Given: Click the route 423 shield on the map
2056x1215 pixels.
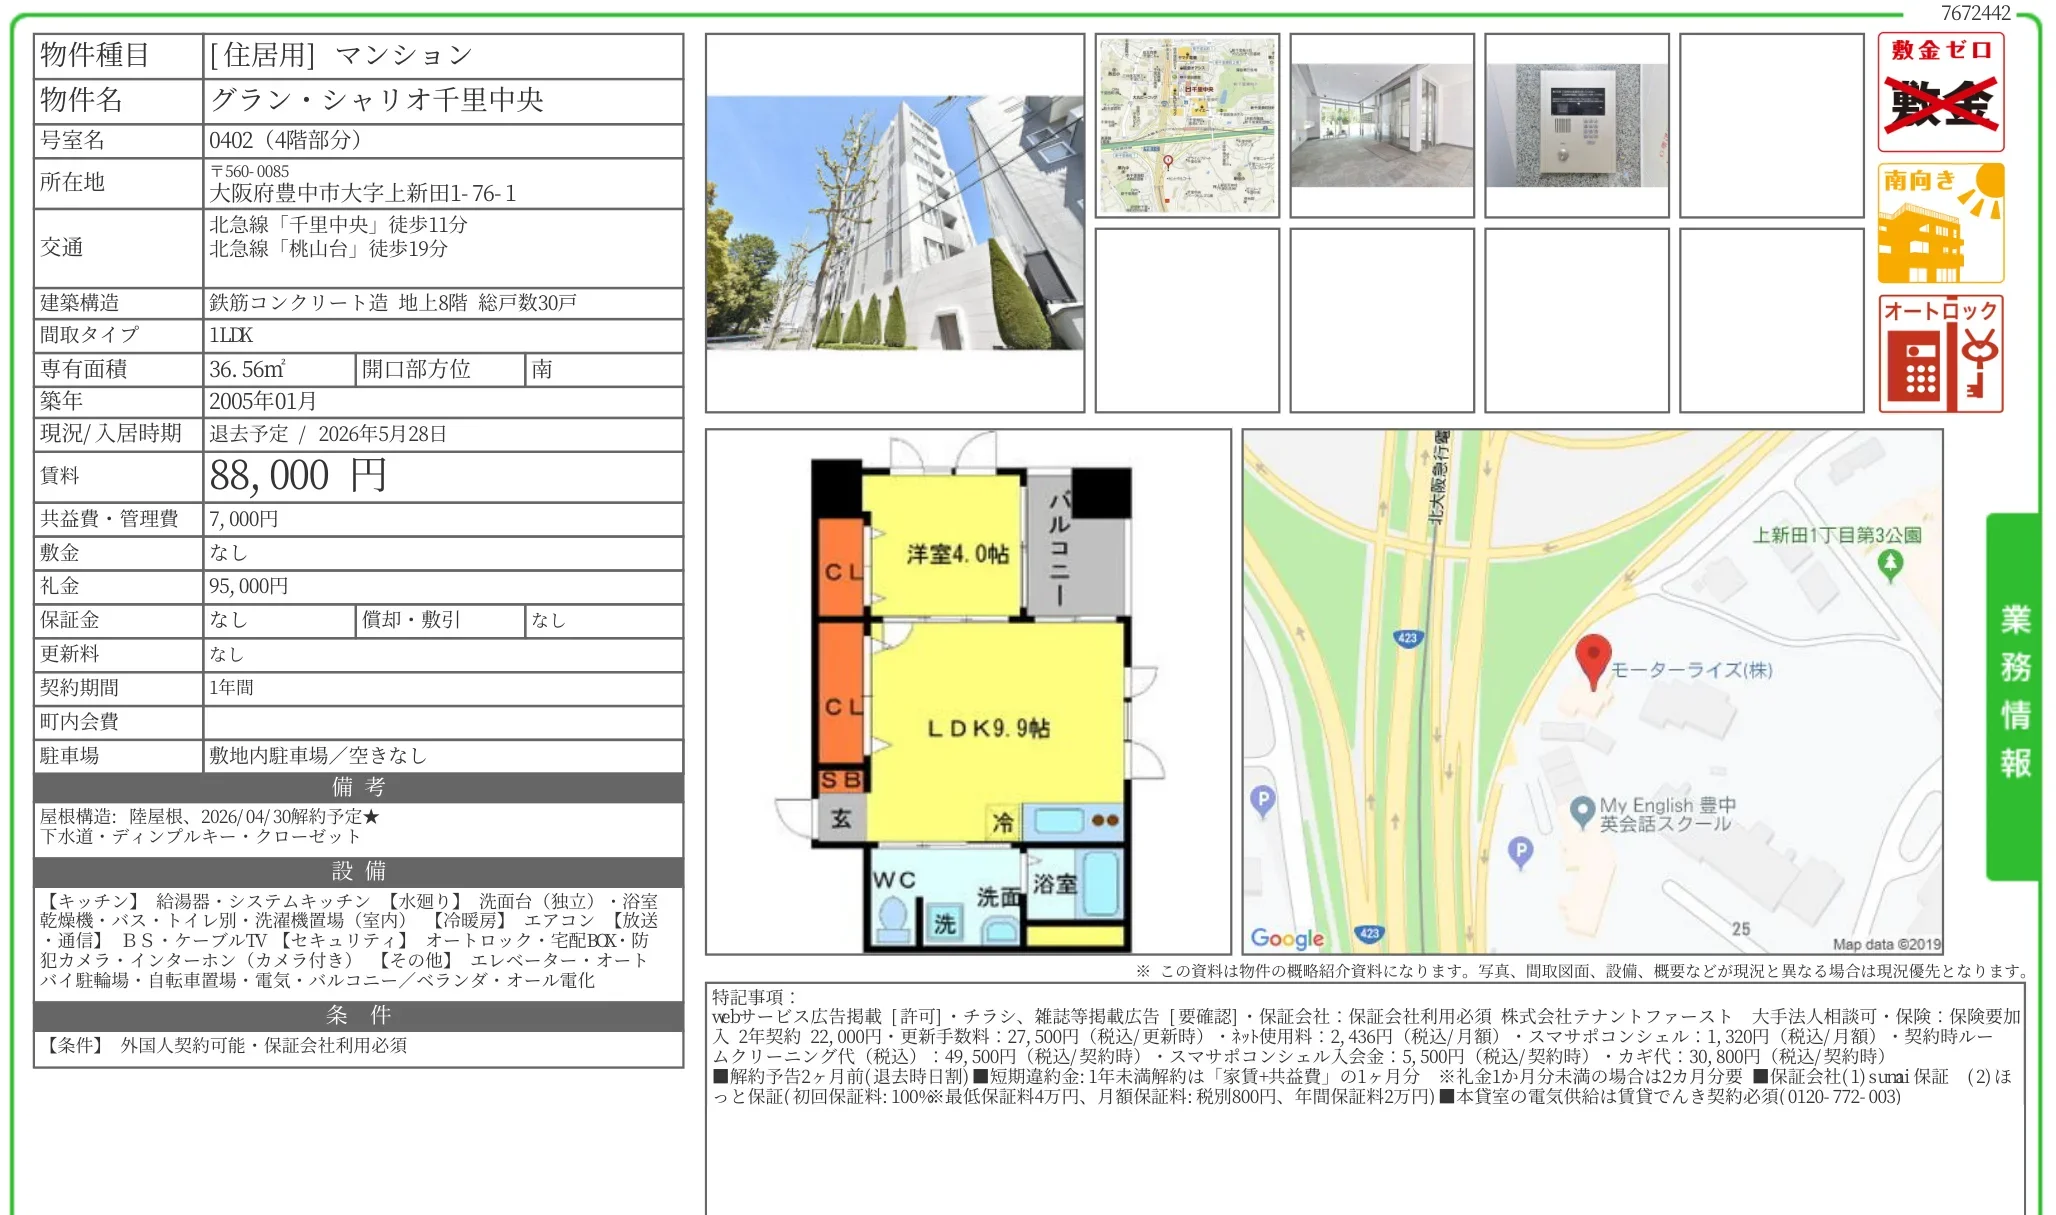Looking at the screenshot, I should (x=1407, y=638).
